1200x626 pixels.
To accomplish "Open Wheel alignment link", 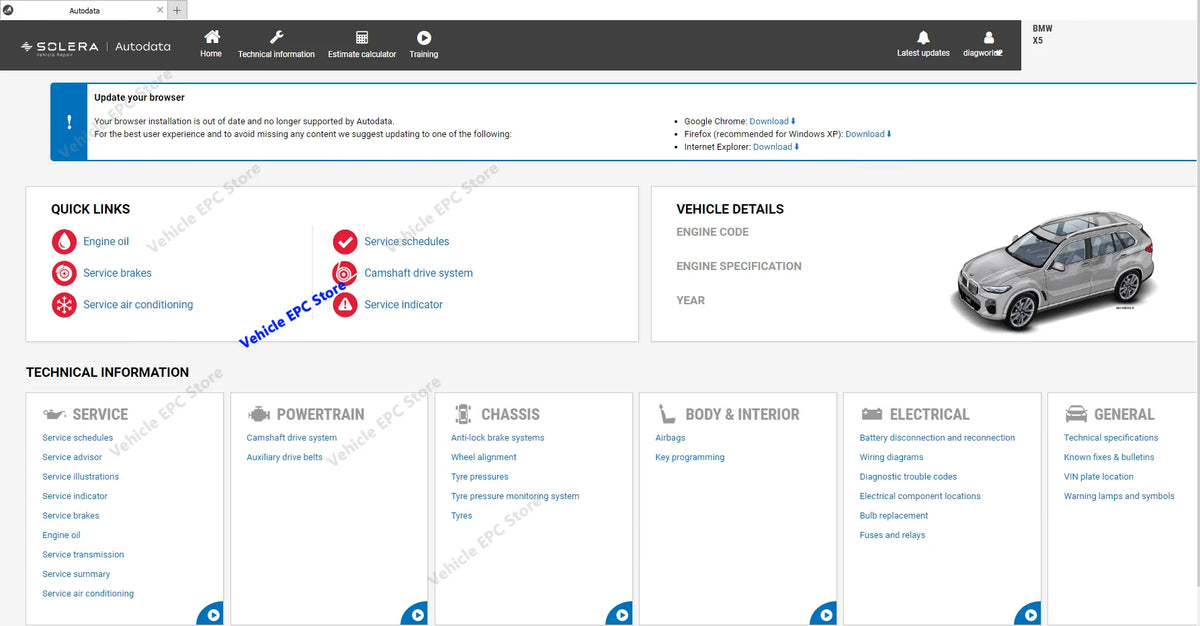I will pos(484,457).
